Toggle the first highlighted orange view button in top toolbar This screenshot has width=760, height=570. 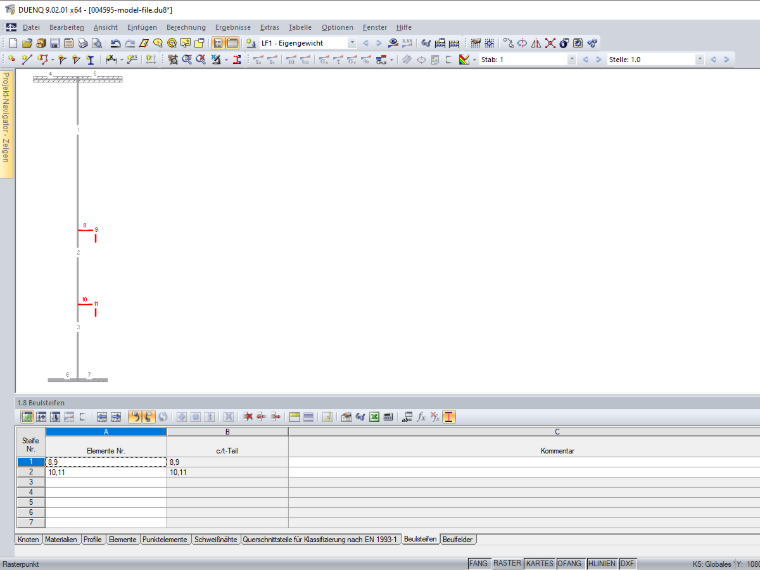point(218,43)
